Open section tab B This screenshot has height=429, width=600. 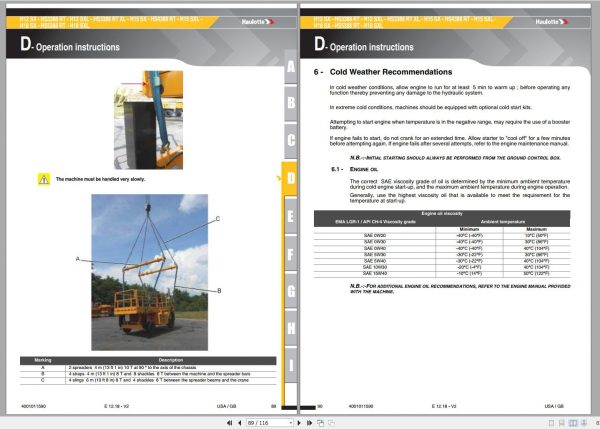(x=291, y=103)
